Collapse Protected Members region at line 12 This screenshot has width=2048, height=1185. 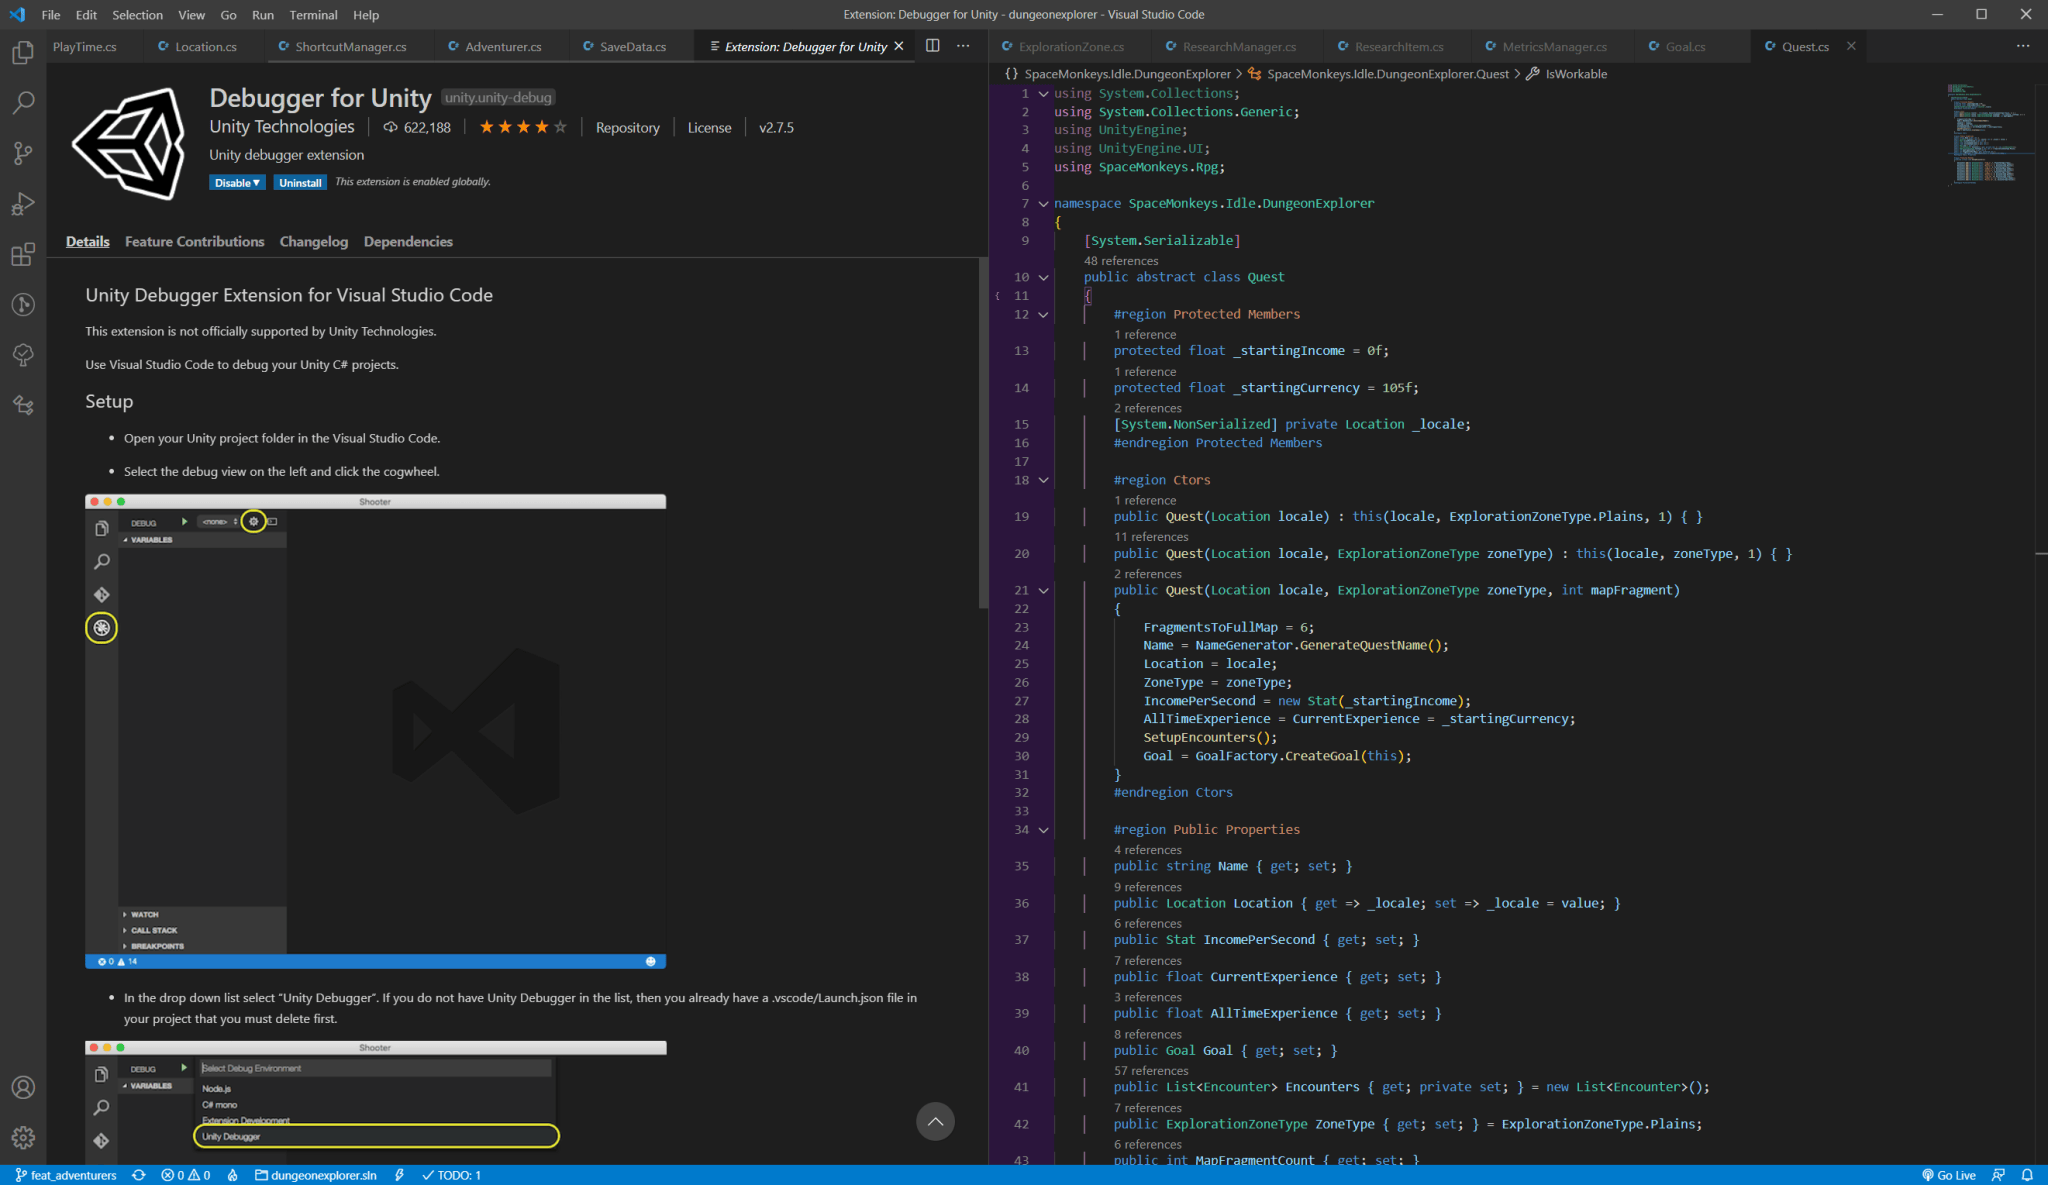[1043, 314]
